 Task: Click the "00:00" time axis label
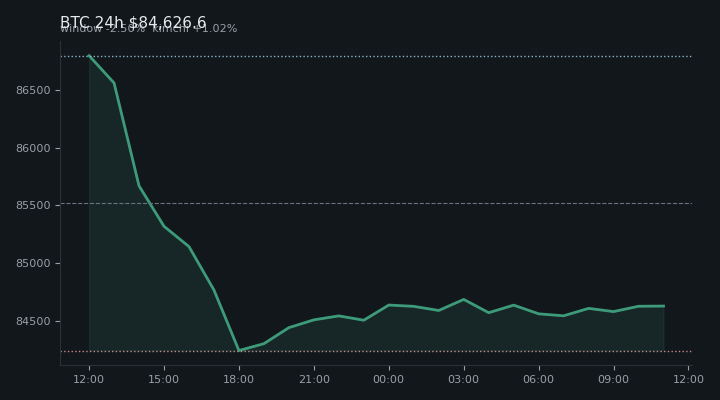coord(388,379)
